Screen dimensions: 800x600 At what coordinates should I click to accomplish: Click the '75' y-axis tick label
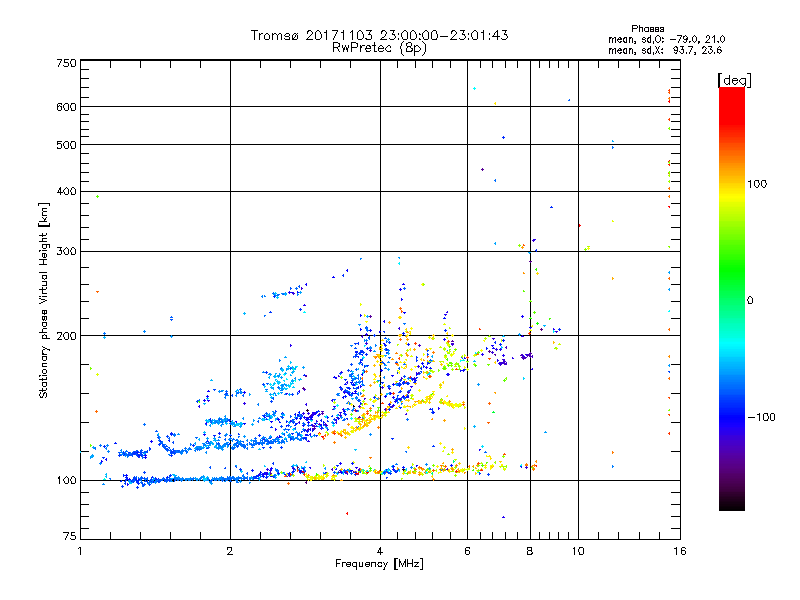[70, 536]
